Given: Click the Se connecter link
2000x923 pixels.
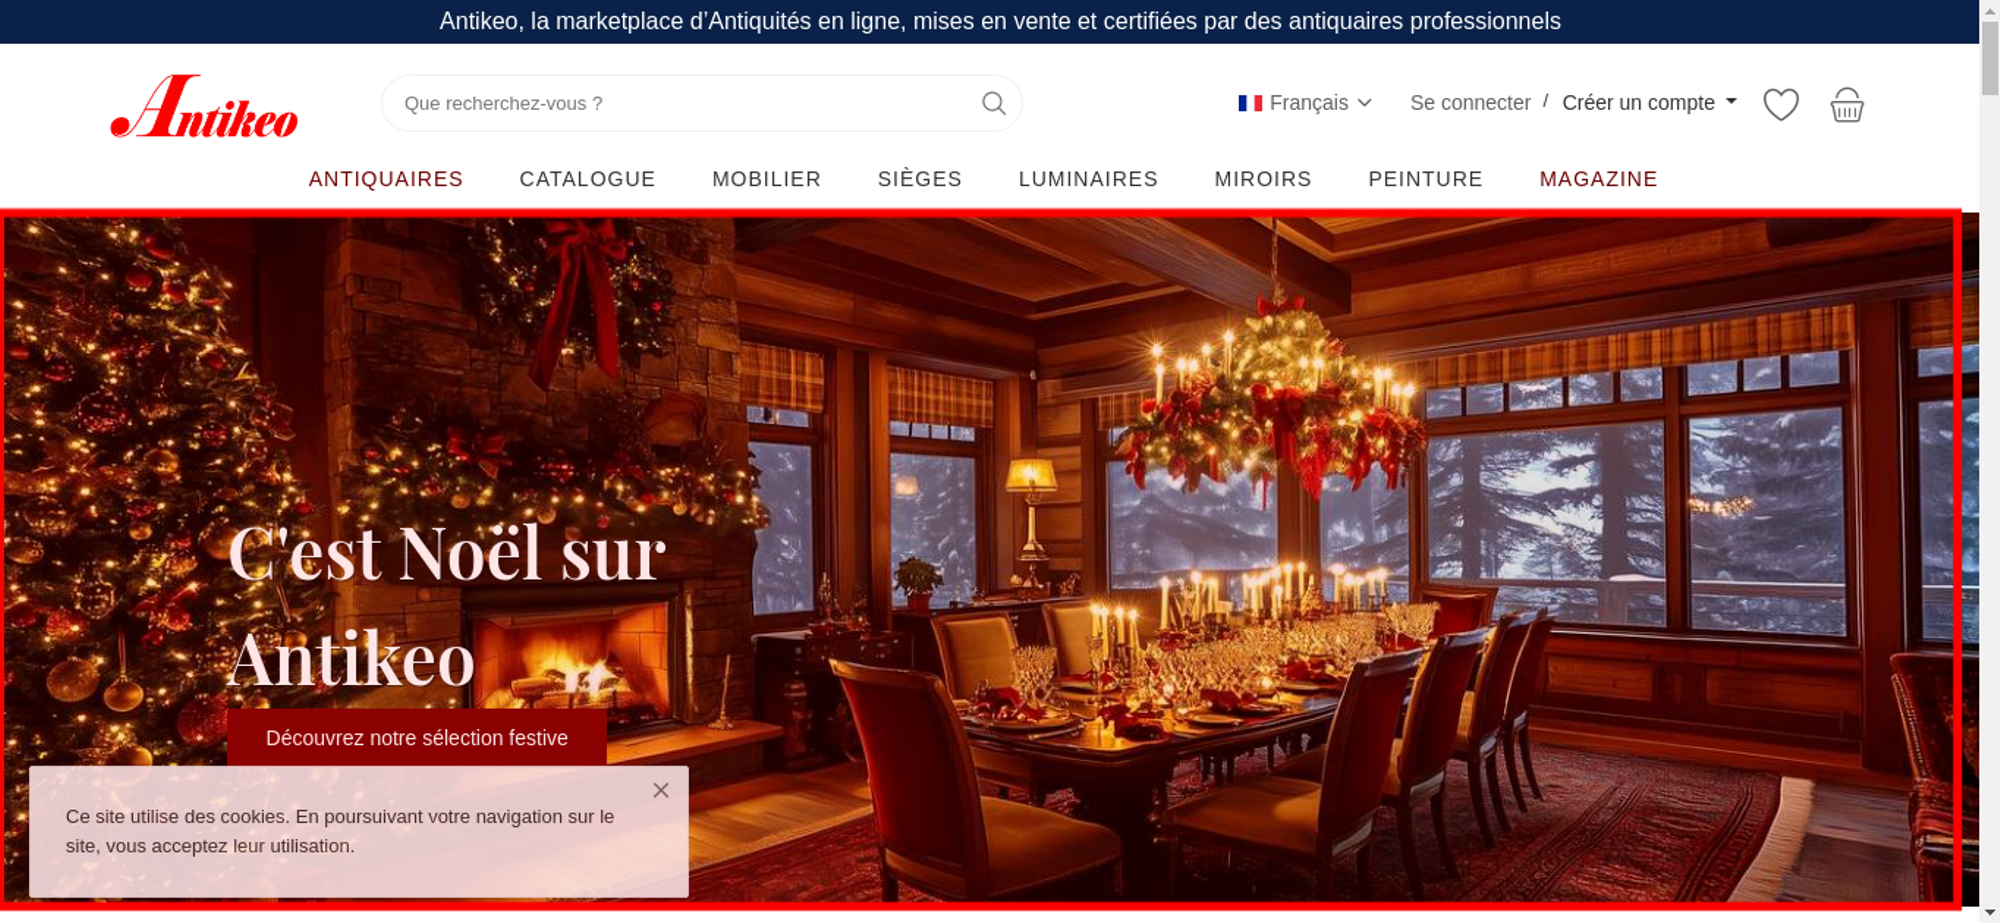Looking at the screenshot, I should (1470, 103).
